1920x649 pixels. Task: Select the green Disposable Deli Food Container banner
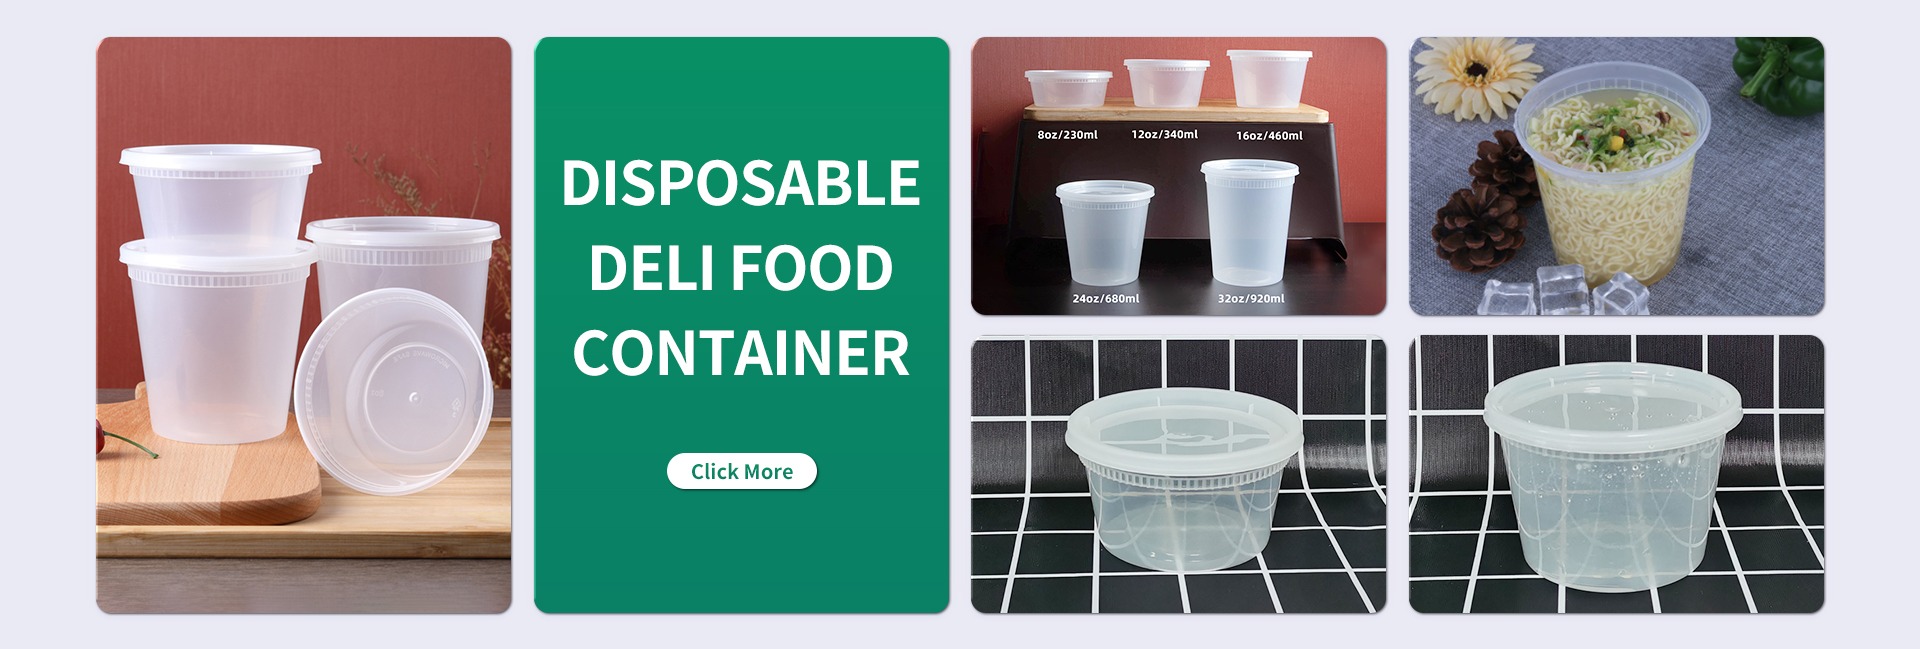(x=741, y=325)
